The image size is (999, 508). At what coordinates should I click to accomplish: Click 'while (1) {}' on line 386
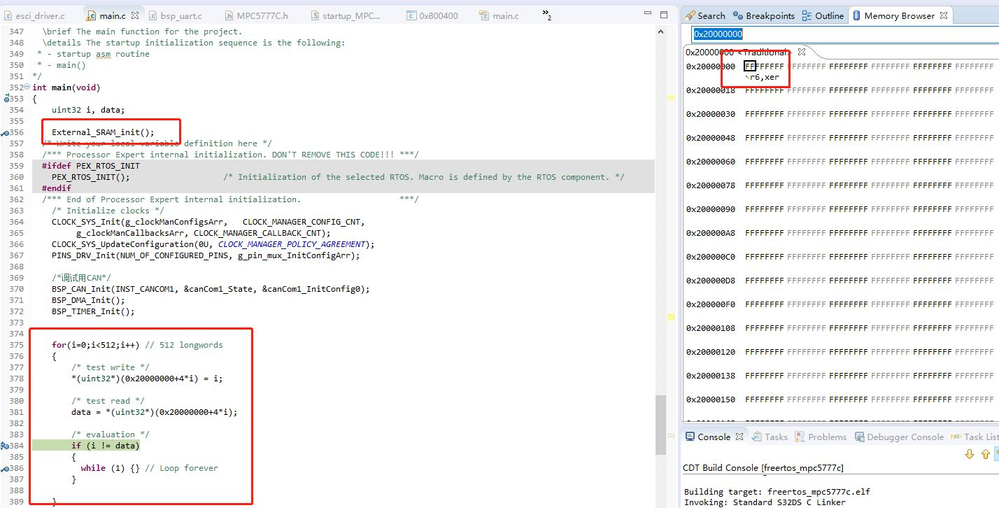pos(110,468)
